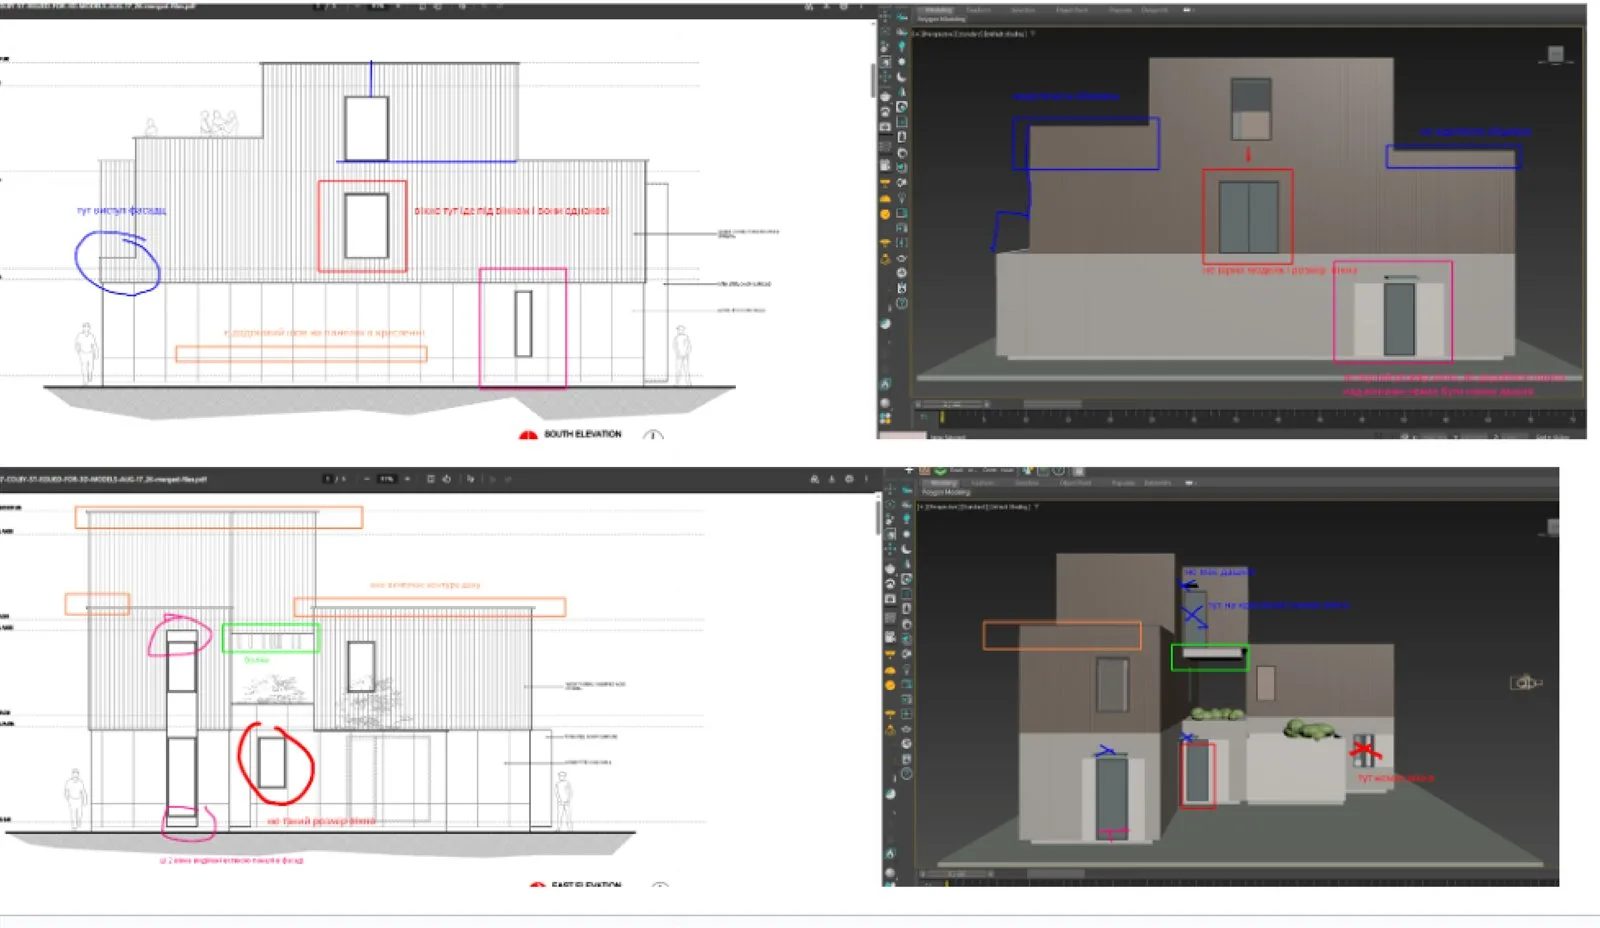Open the Modeling ribbon tab in upper 3ds Max window

[939, 10]
